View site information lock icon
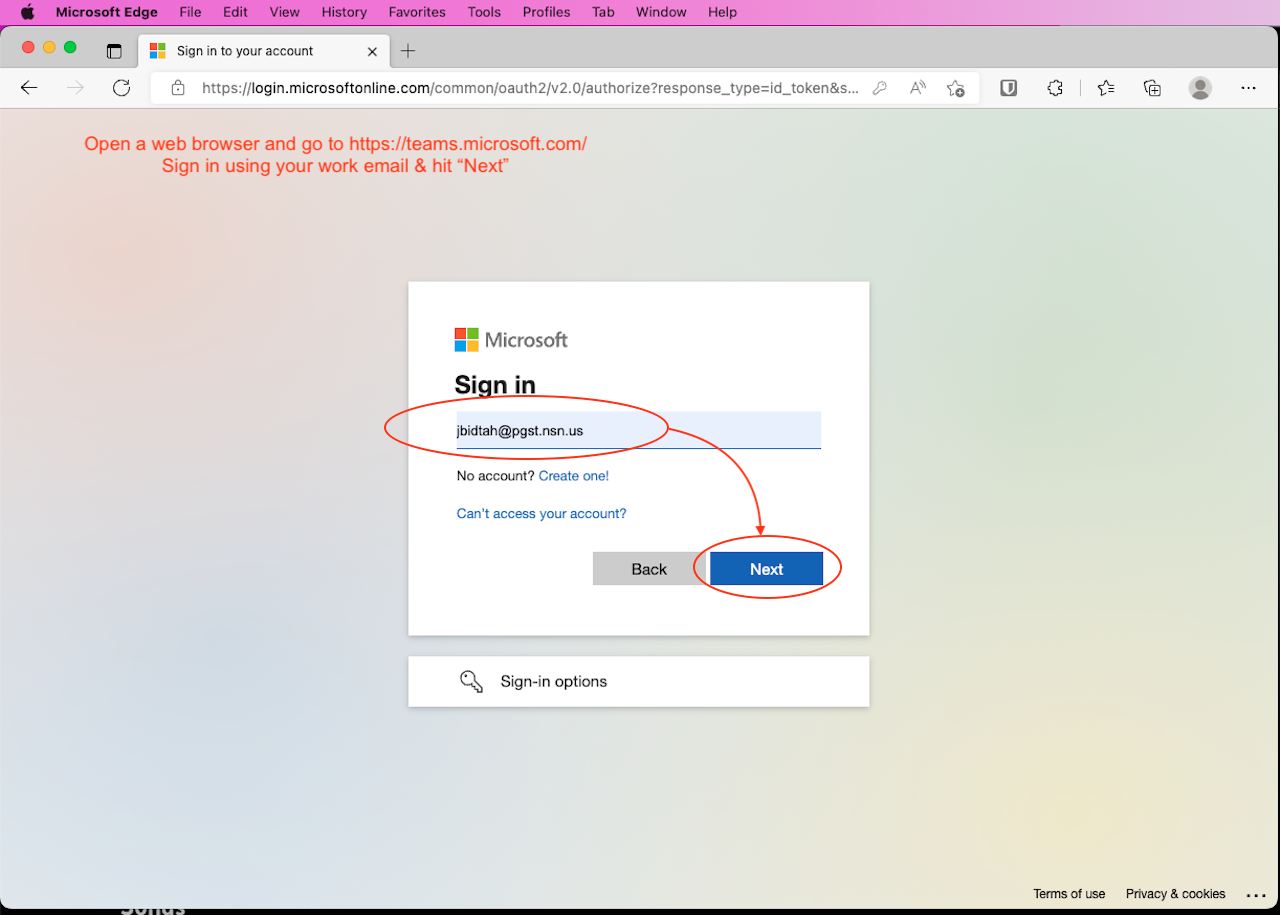Screen dimensions: 1280x915 (178, 88)
